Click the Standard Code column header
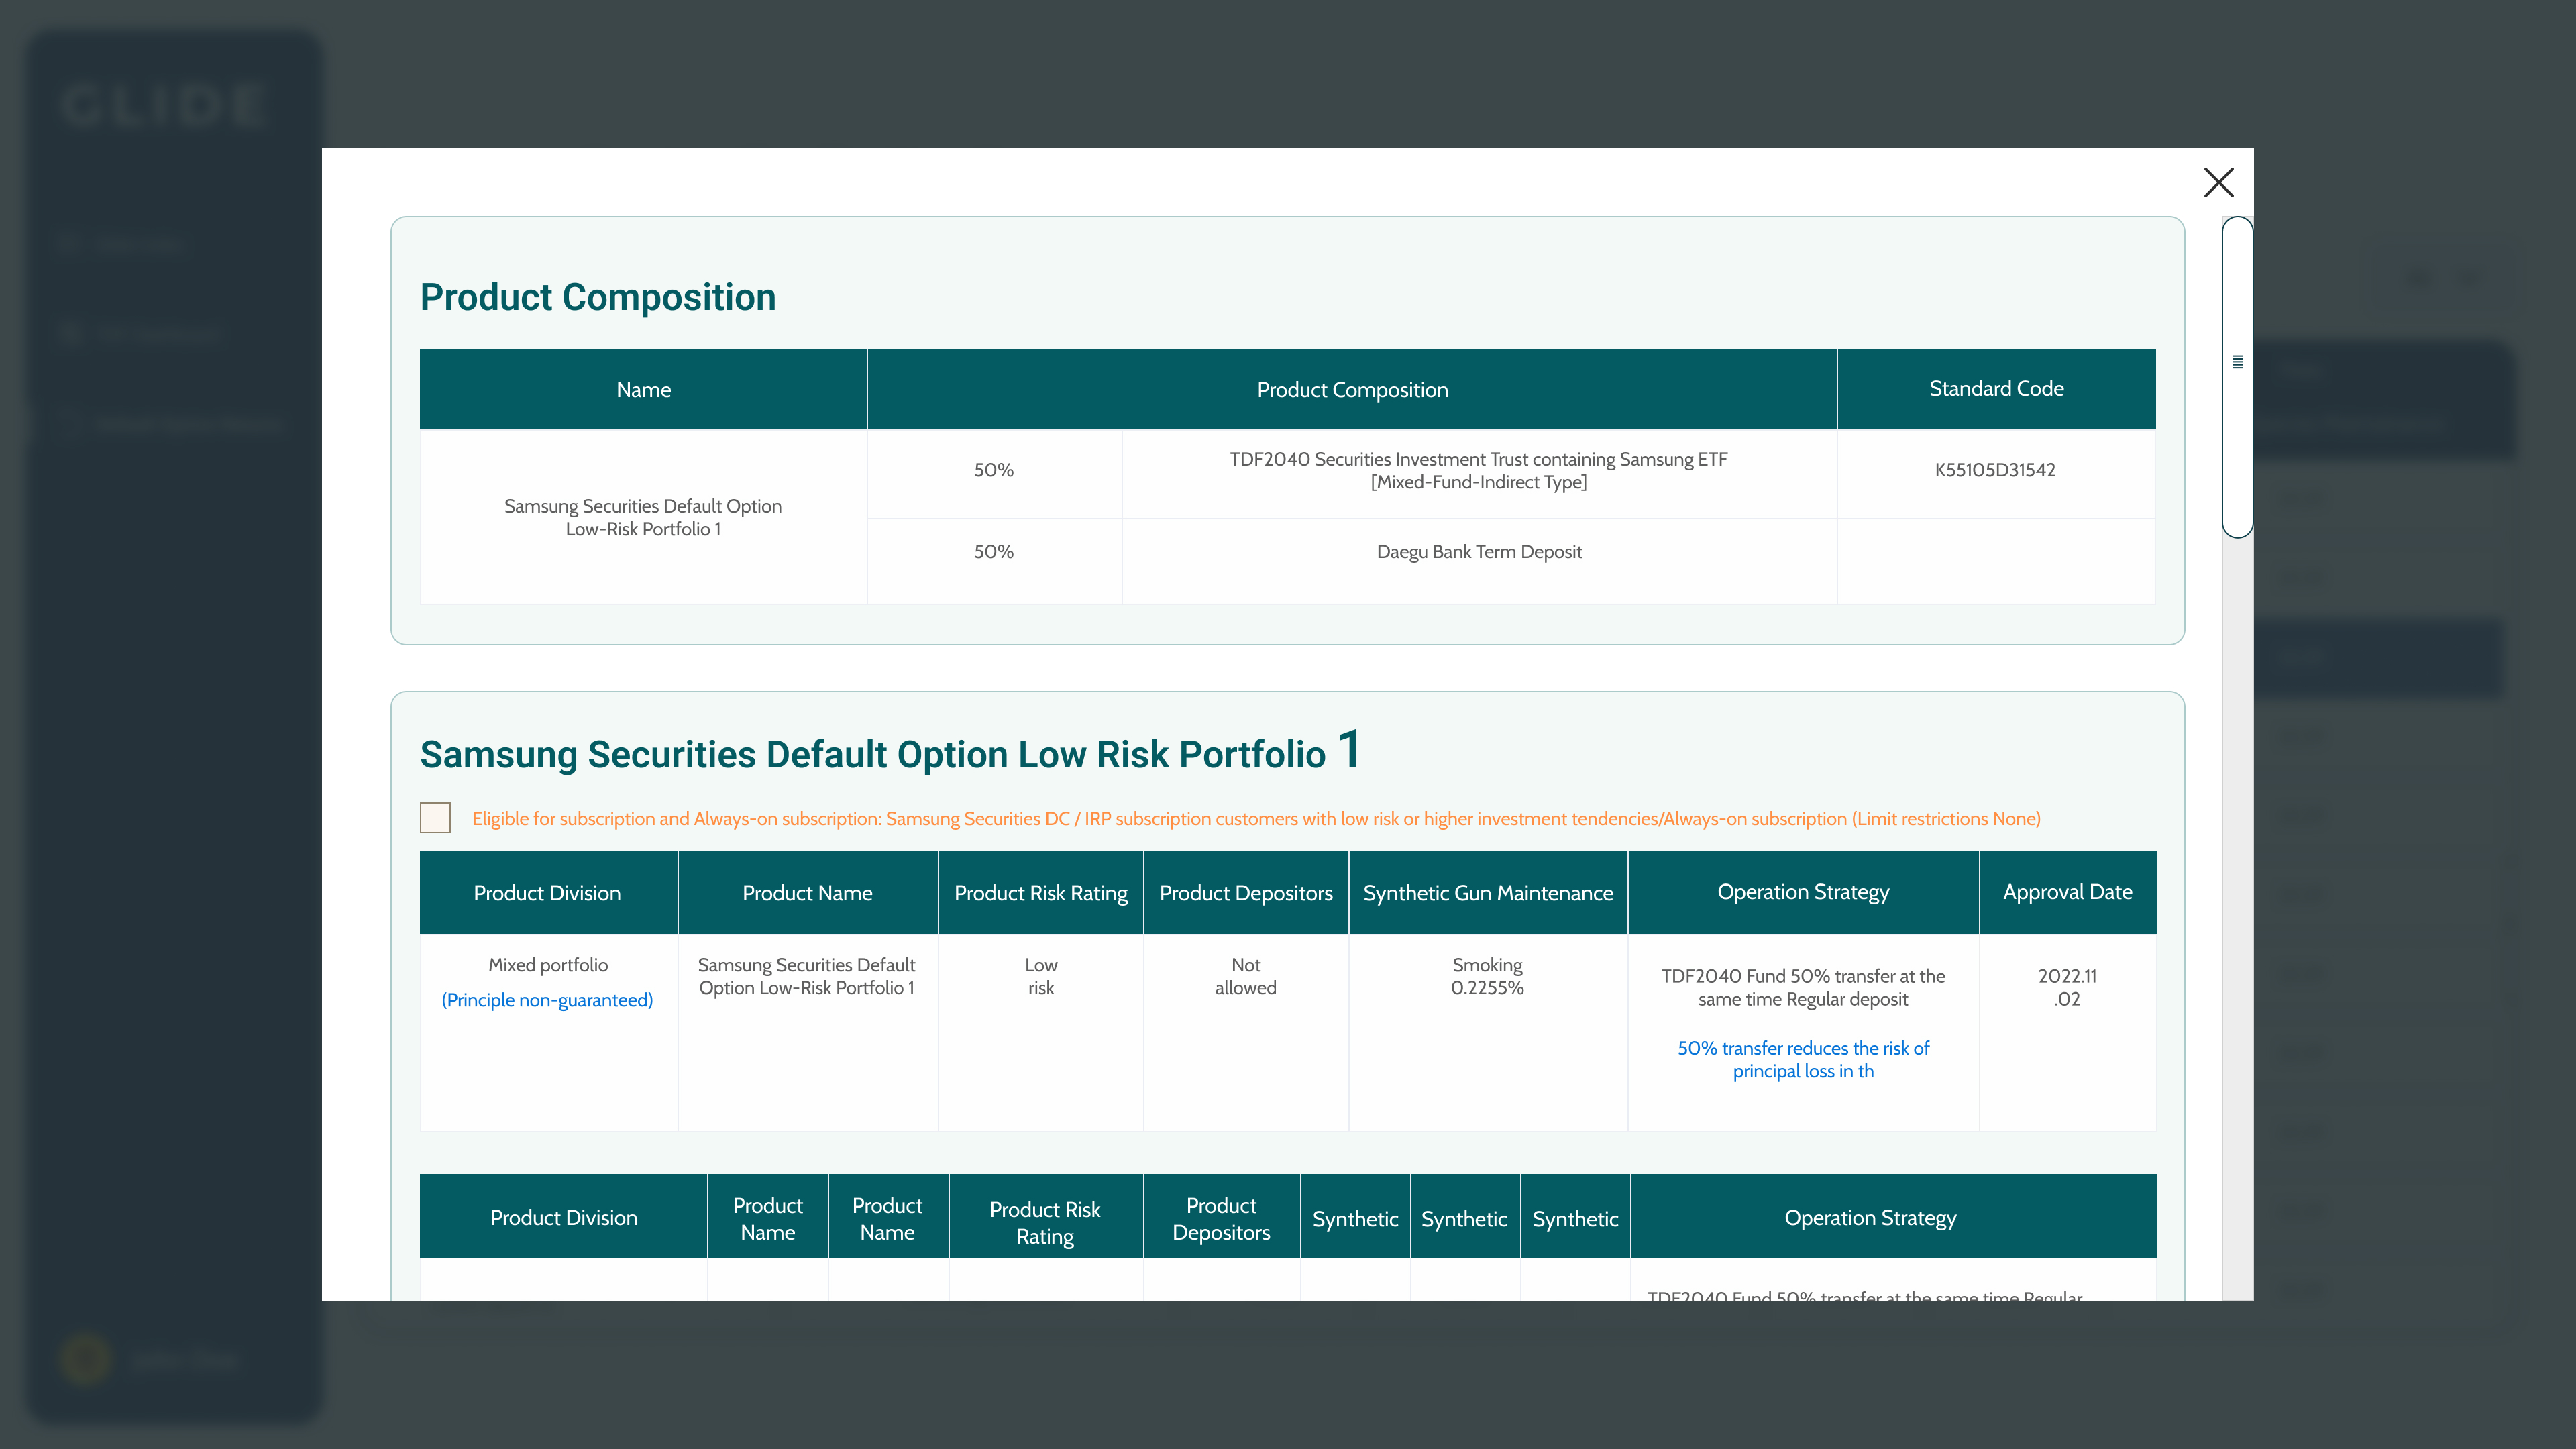 [x=1996, y=389]
